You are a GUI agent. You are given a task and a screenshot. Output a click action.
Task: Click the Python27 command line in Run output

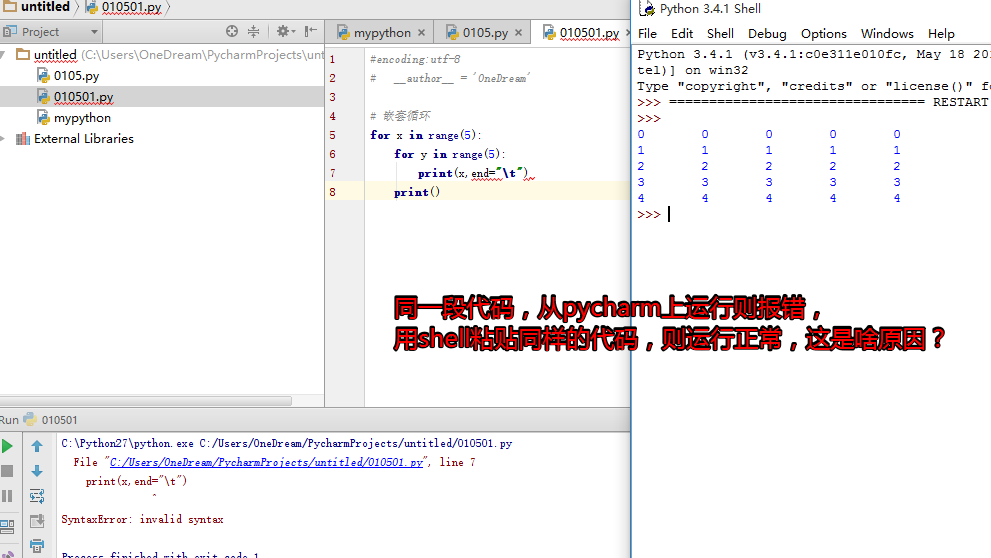pyautogui.click(x=286, y=444)
